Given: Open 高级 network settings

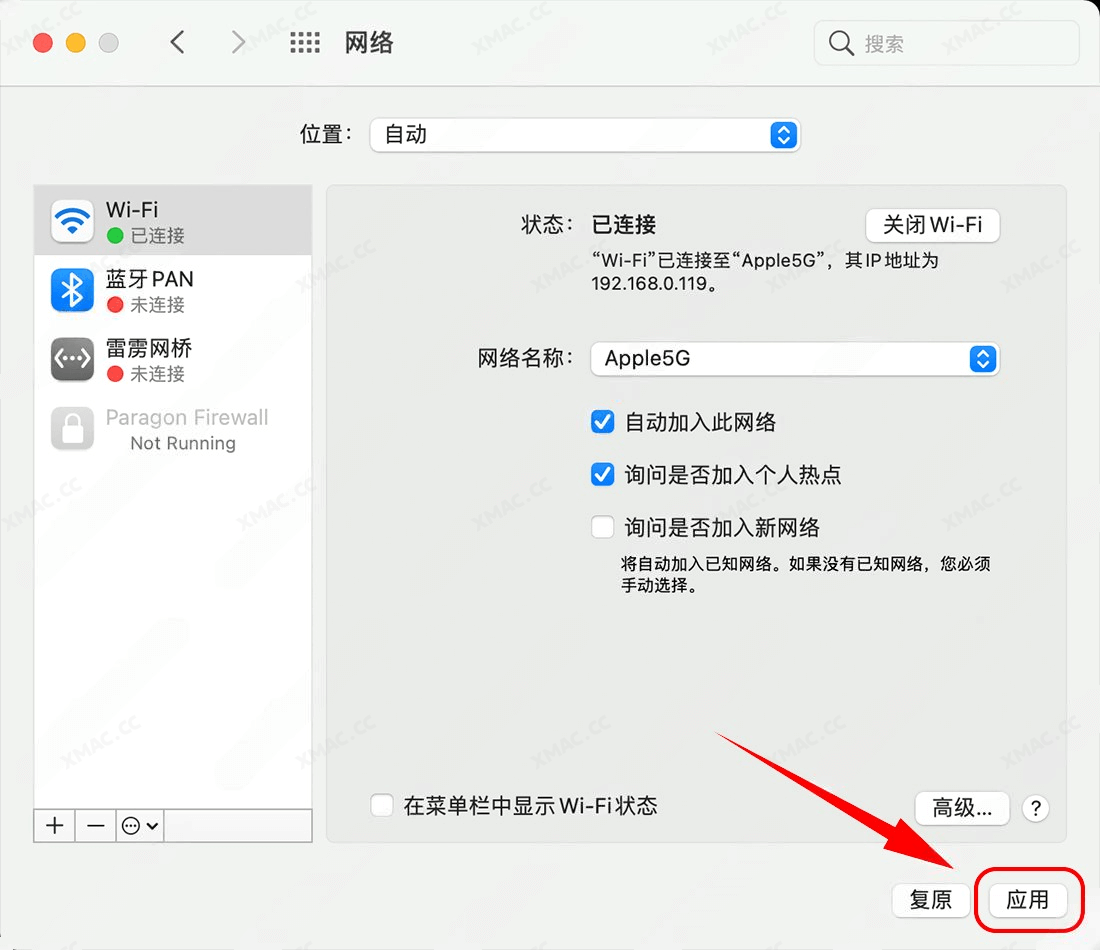Looking at the screenshot, I should [x=962, y=808].
